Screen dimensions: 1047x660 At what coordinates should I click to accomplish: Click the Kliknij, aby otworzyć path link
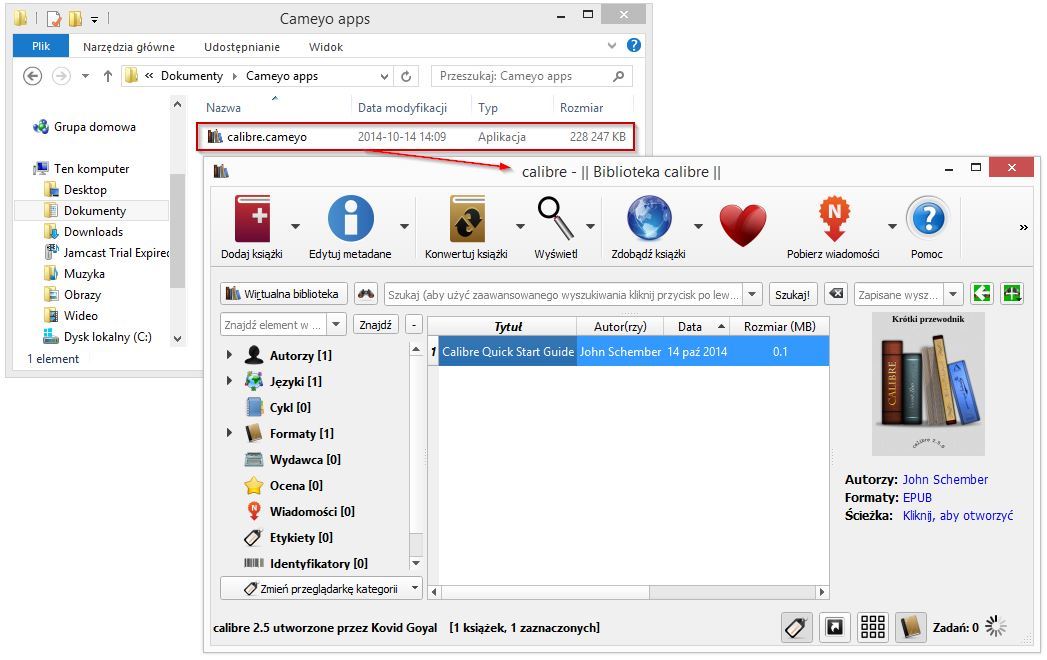(958, 516)
